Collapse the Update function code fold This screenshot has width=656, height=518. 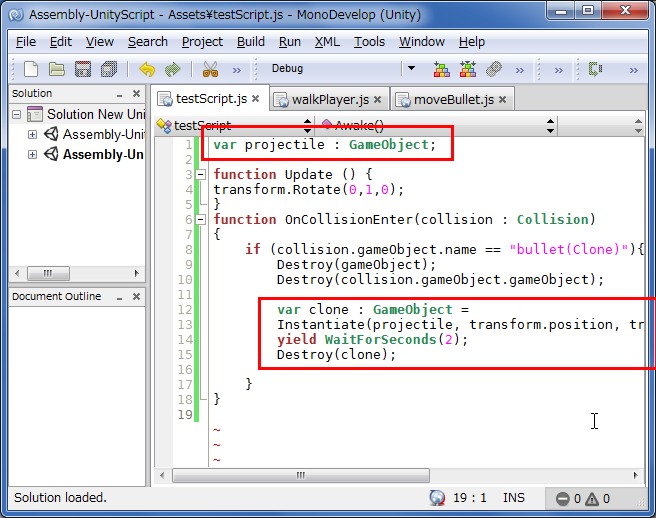click(x=202, y=174)
